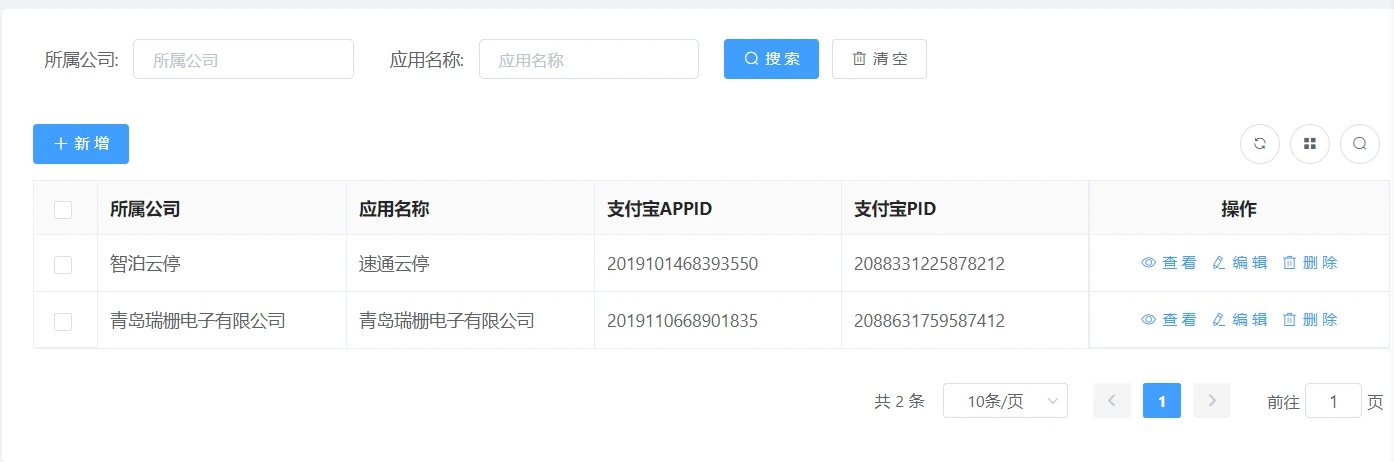Image resolution: width=1394 pixels, height=462 pixels.
Task: Tick the select-all checkbox in the table header
Action: (x=63, y=210)
